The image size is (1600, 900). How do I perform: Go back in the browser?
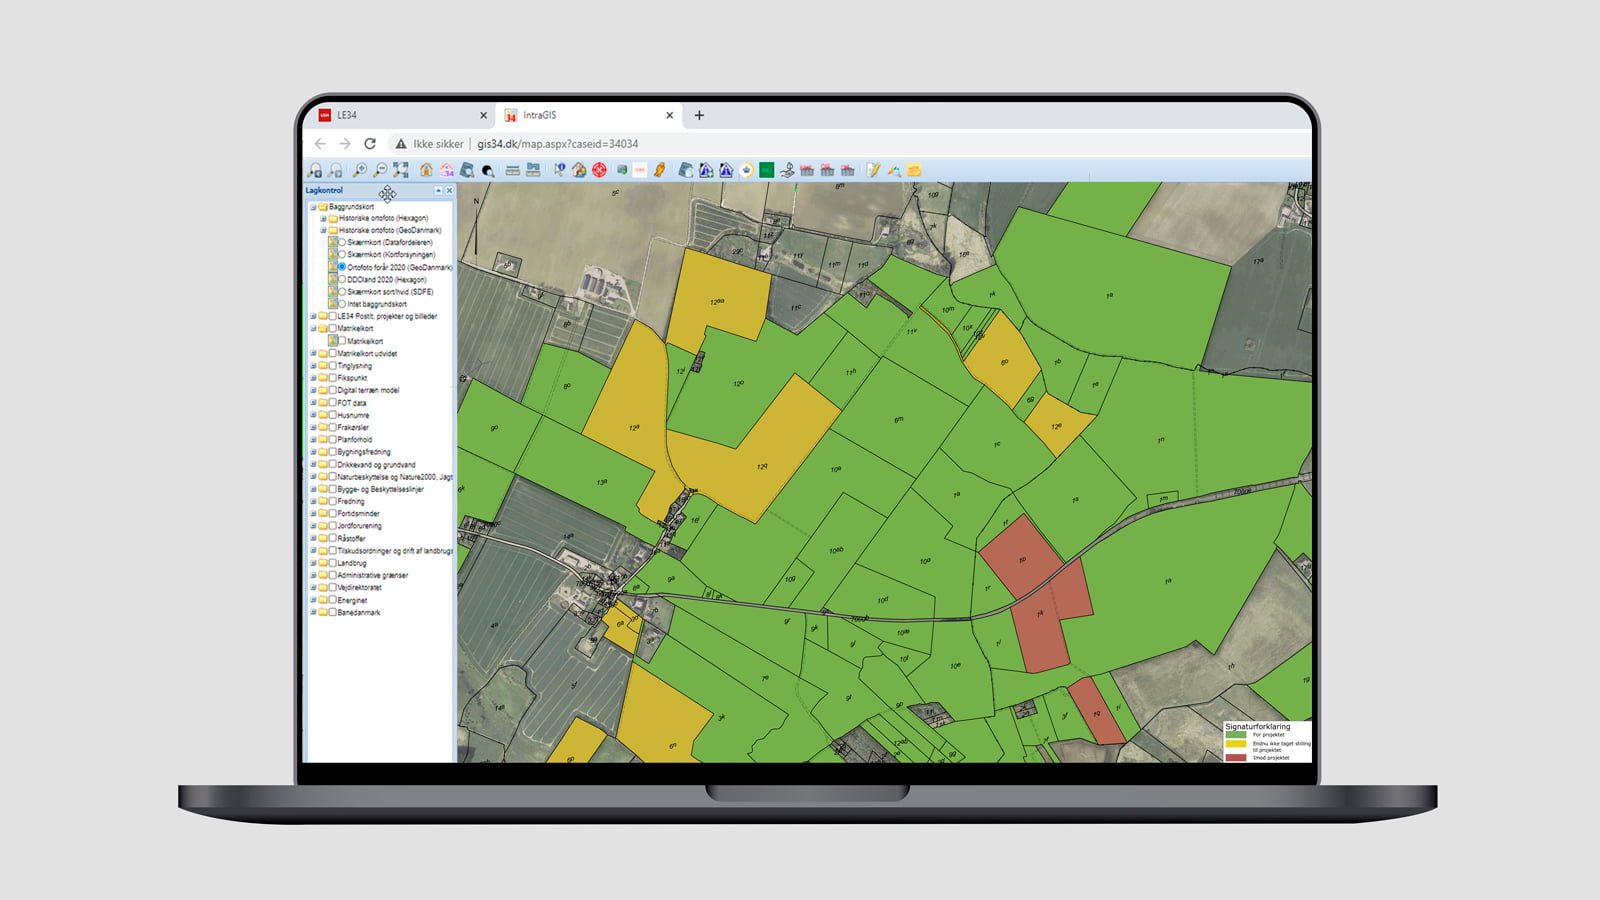coord(320,144)
